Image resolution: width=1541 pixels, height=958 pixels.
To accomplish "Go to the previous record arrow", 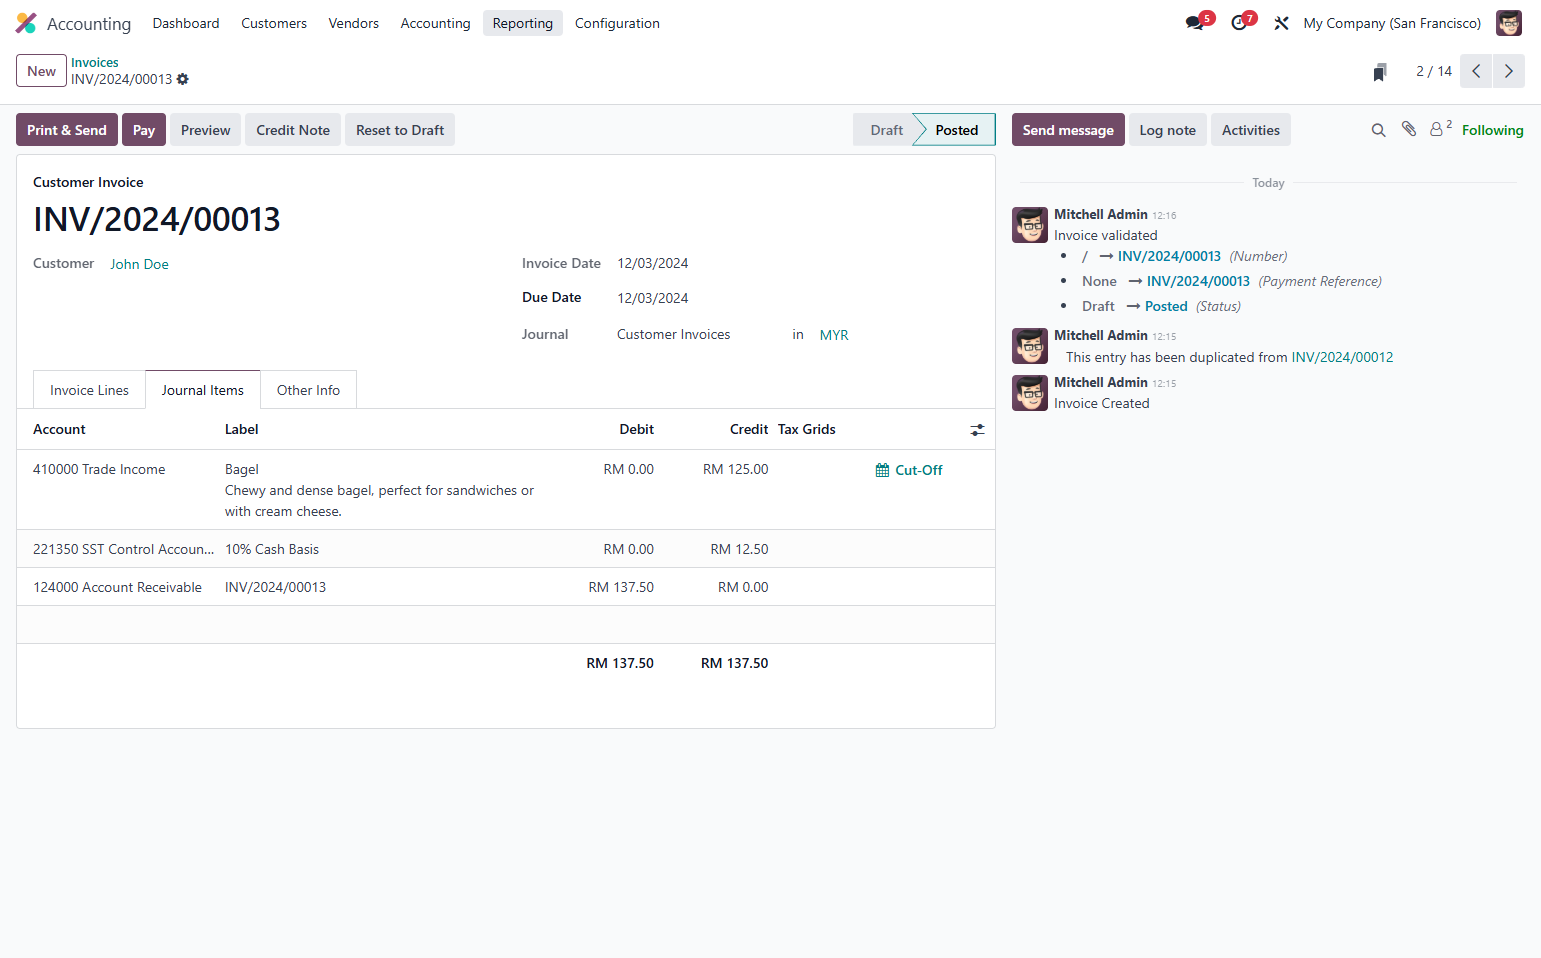I will (x=1476, y=71).
